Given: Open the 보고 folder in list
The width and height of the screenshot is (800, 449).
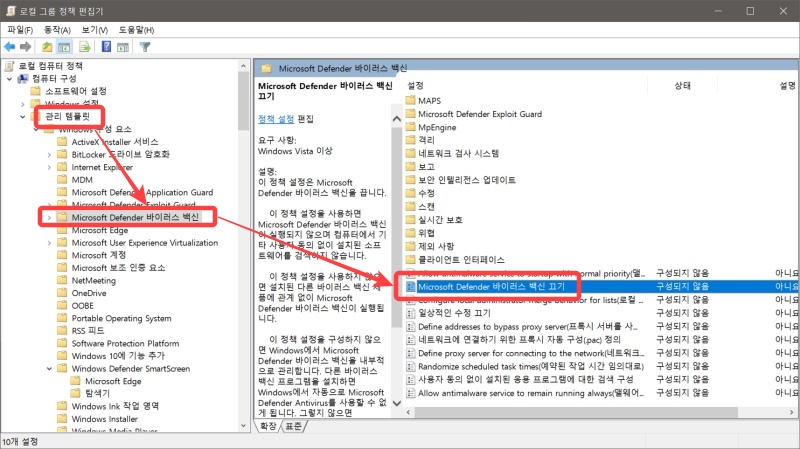Looking at the screenshot, I should tap(426, 166).
